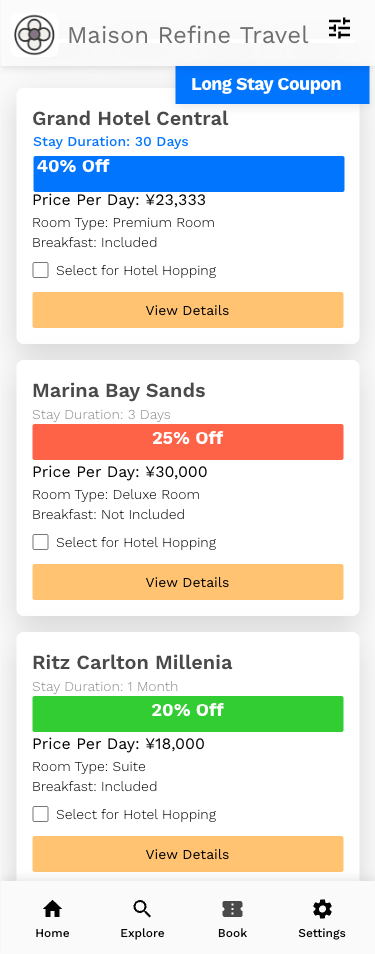Tick Hotel Hopping for Ritz Carlton Millenia
This screenshot has height=954, width=375.
point(41,814)
